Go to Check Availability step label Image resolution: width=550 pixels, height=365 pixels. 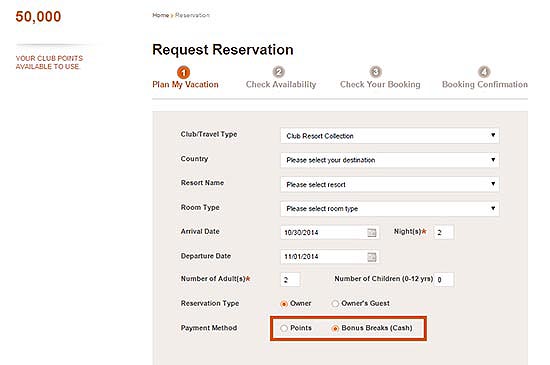pyautogui.click(x=281, y=85)
